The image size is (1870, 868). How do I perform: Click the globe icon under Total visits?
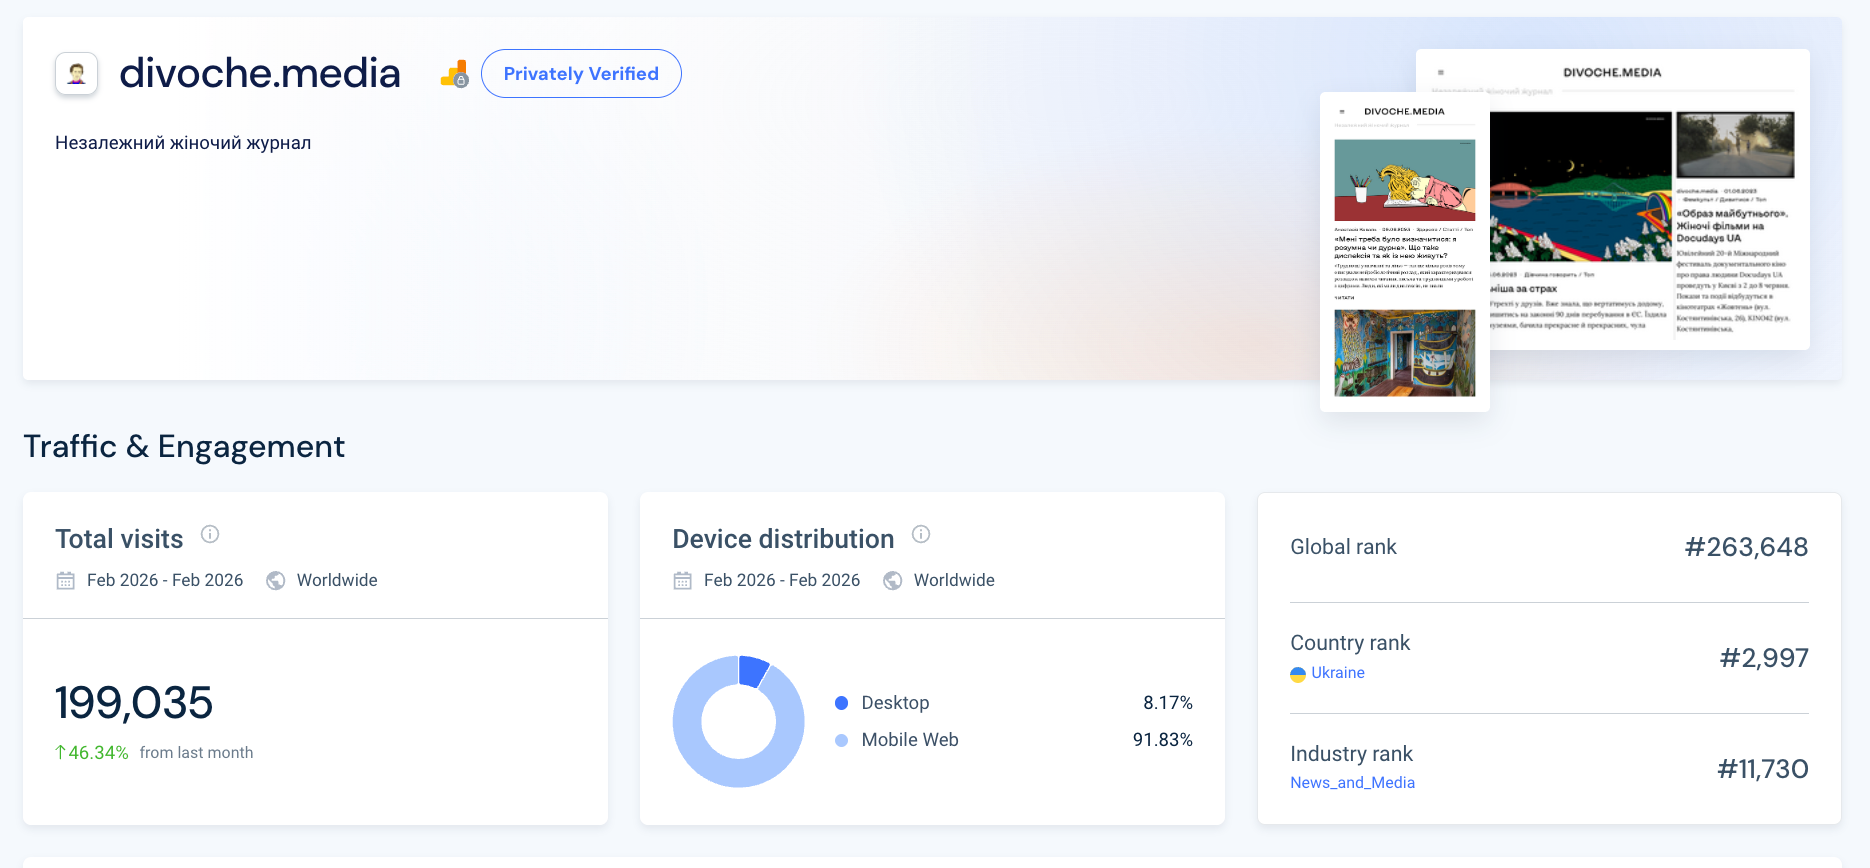[276, 580]
